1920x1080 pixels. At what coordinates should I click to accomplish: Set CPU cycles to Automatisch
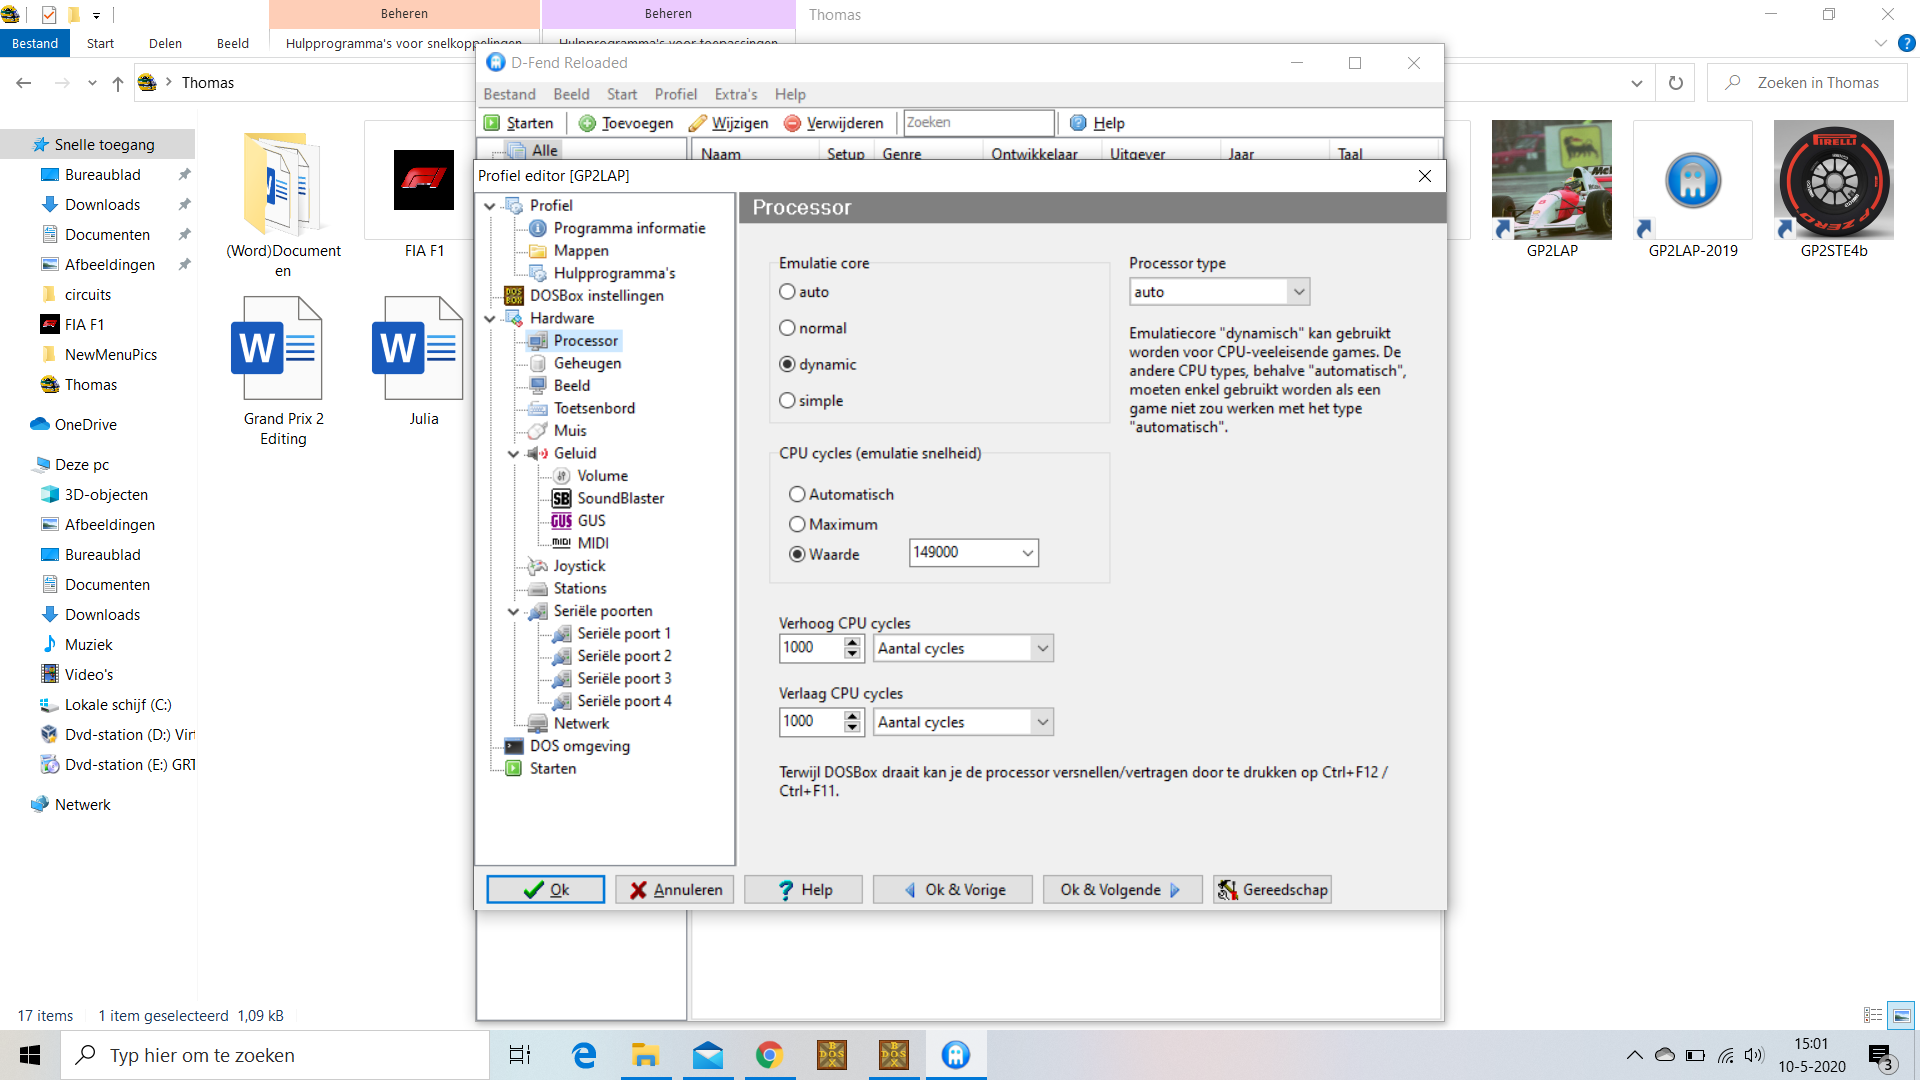[797, 494]
